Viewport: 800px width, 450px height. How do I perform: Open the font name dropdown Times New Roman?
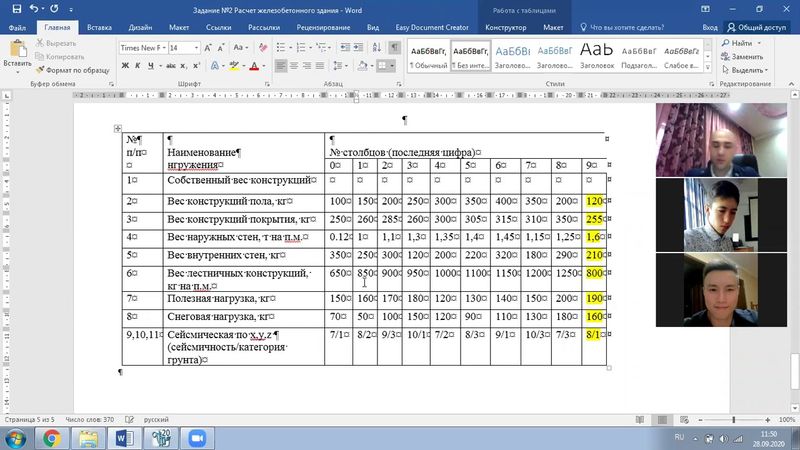point(141,47)
